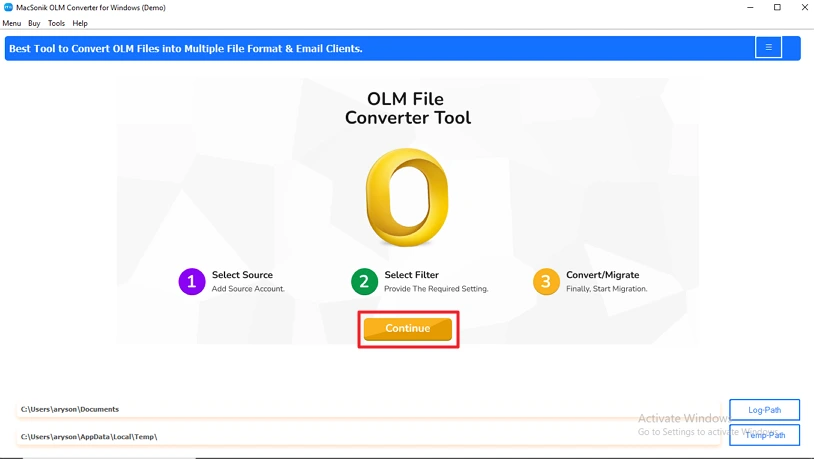Image resolution: width=814 pixels, height=459 pixels.
Task: Click 'Finally, Start Migration.' text
Action: tap(606, 289)
